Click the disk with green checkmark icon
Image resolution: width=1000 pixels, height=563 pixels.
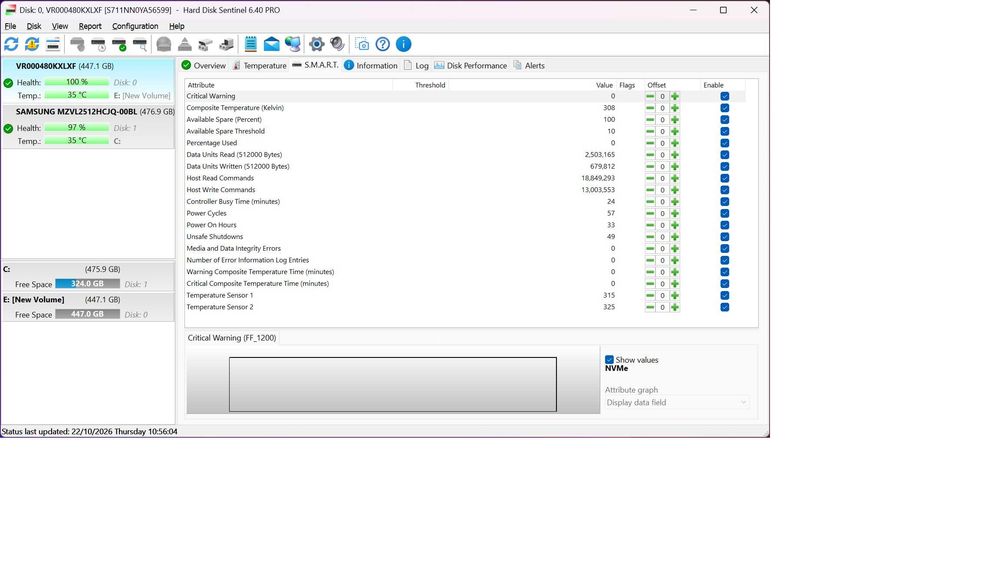119,44
